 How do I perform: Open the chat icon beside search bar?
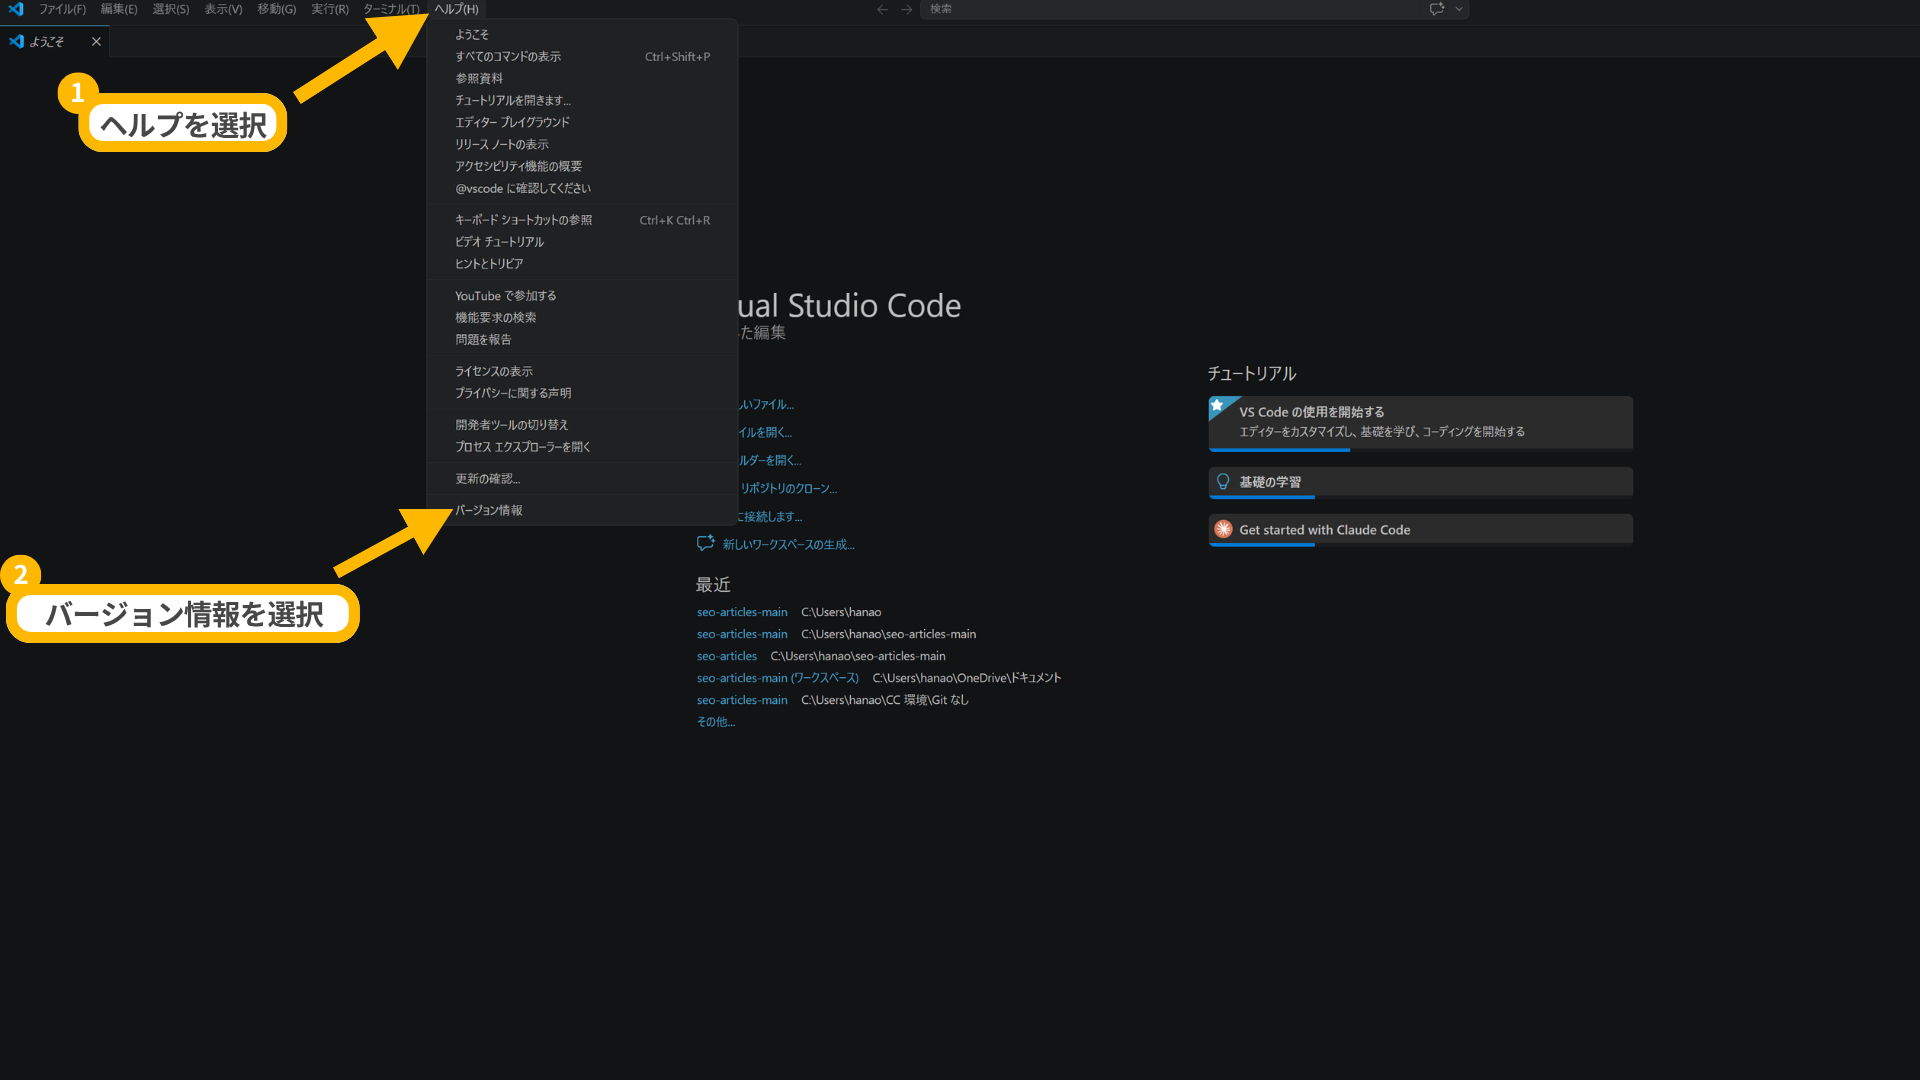tap(1437, 9)
